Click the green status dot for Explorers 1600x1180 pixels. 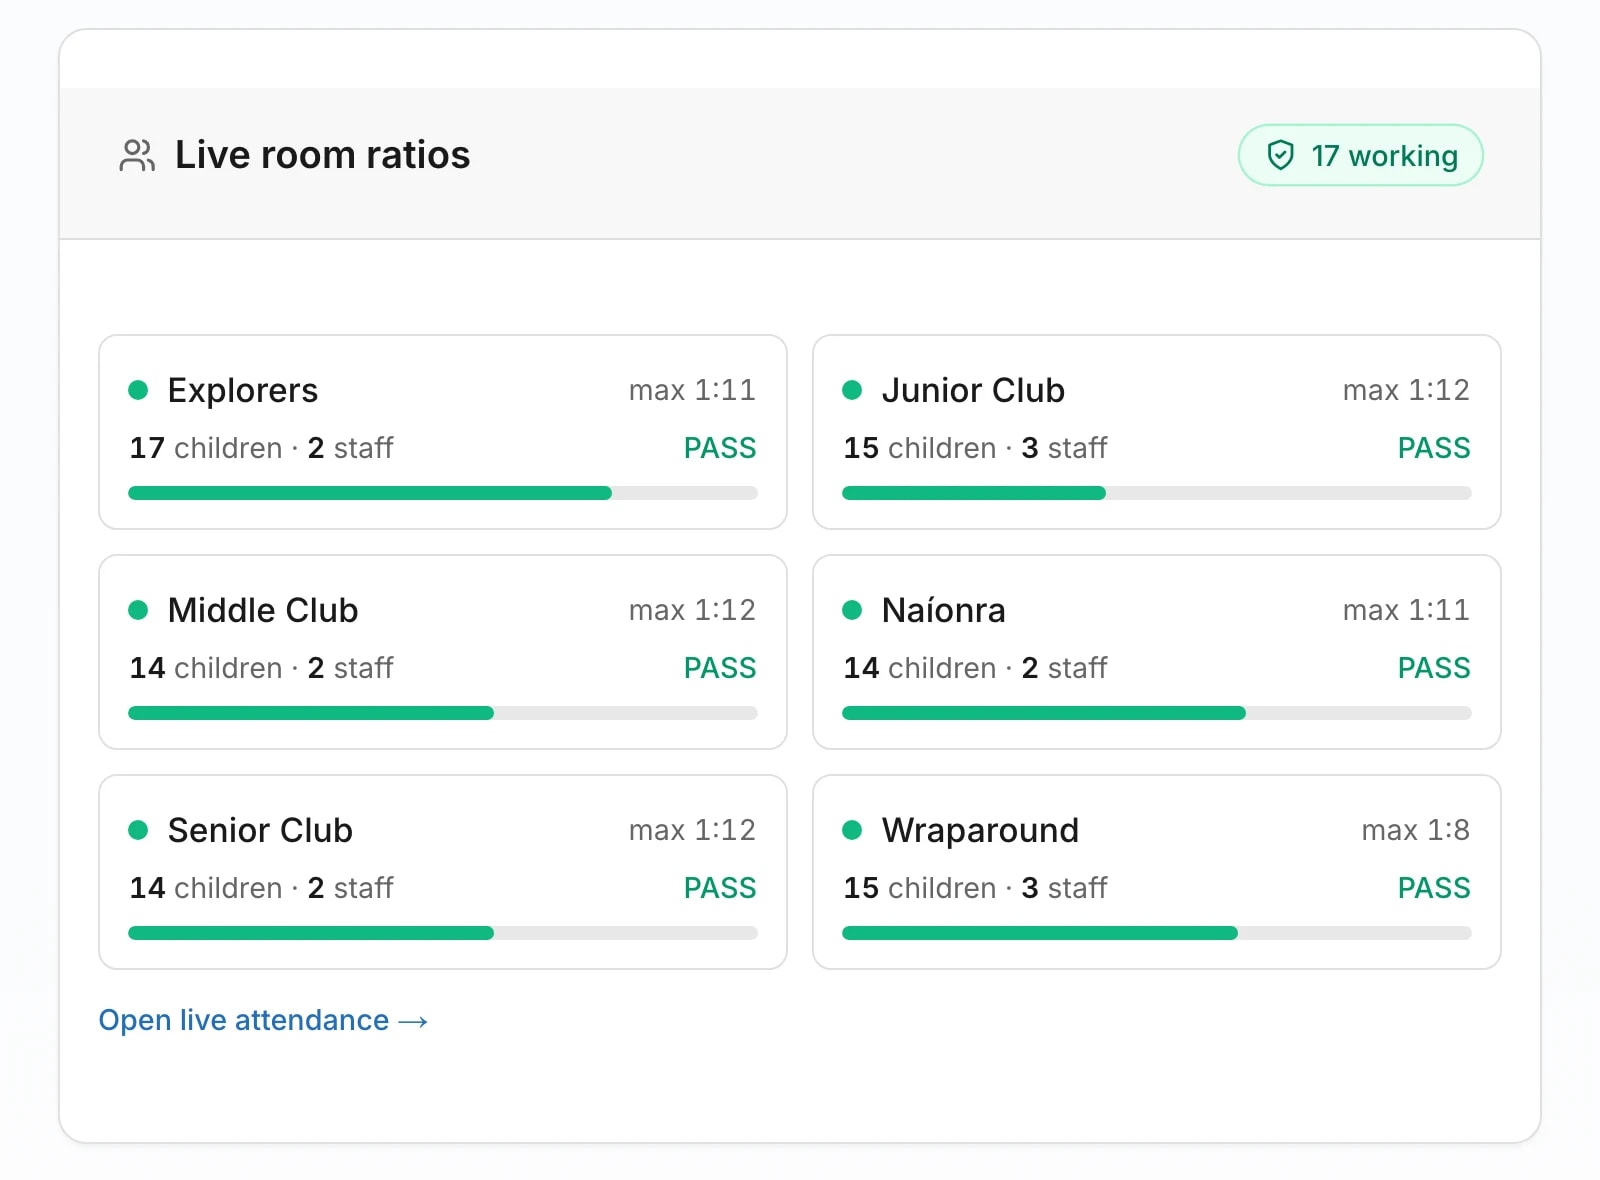tap(139, 390)
